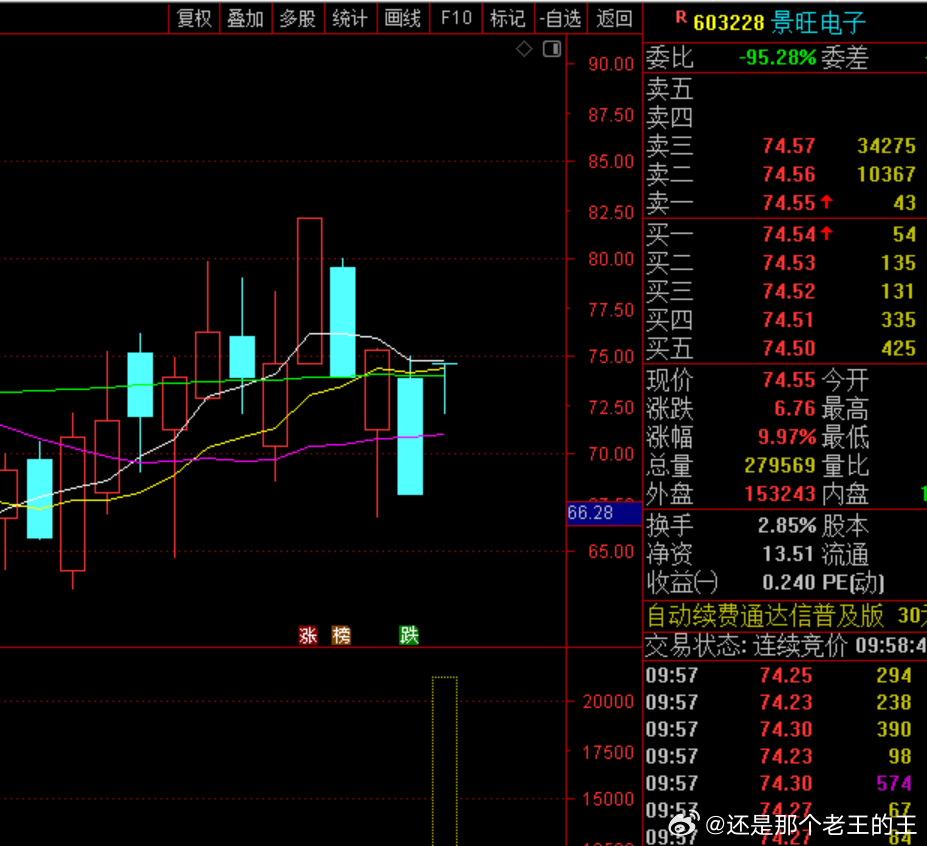Click the 20000 volume axis label
This screenshot has width=927, height=846.
tap(608, 702)
